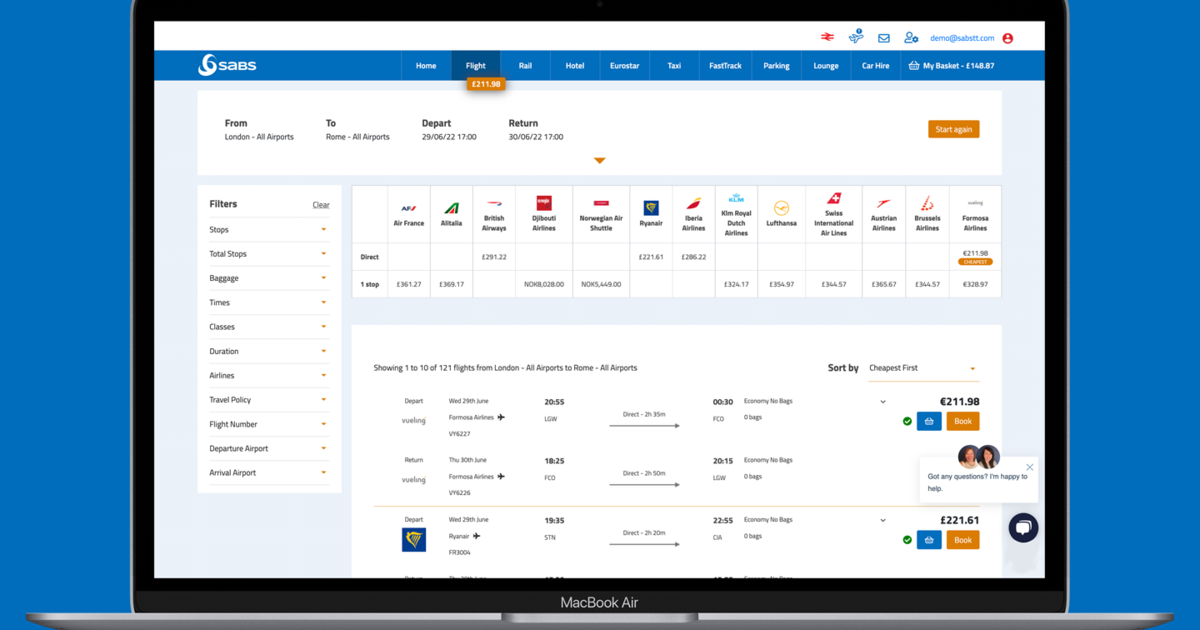Expand details chevron on the €211.98 flight
This screenshot has height=630, width=1200.
(882, 400)
